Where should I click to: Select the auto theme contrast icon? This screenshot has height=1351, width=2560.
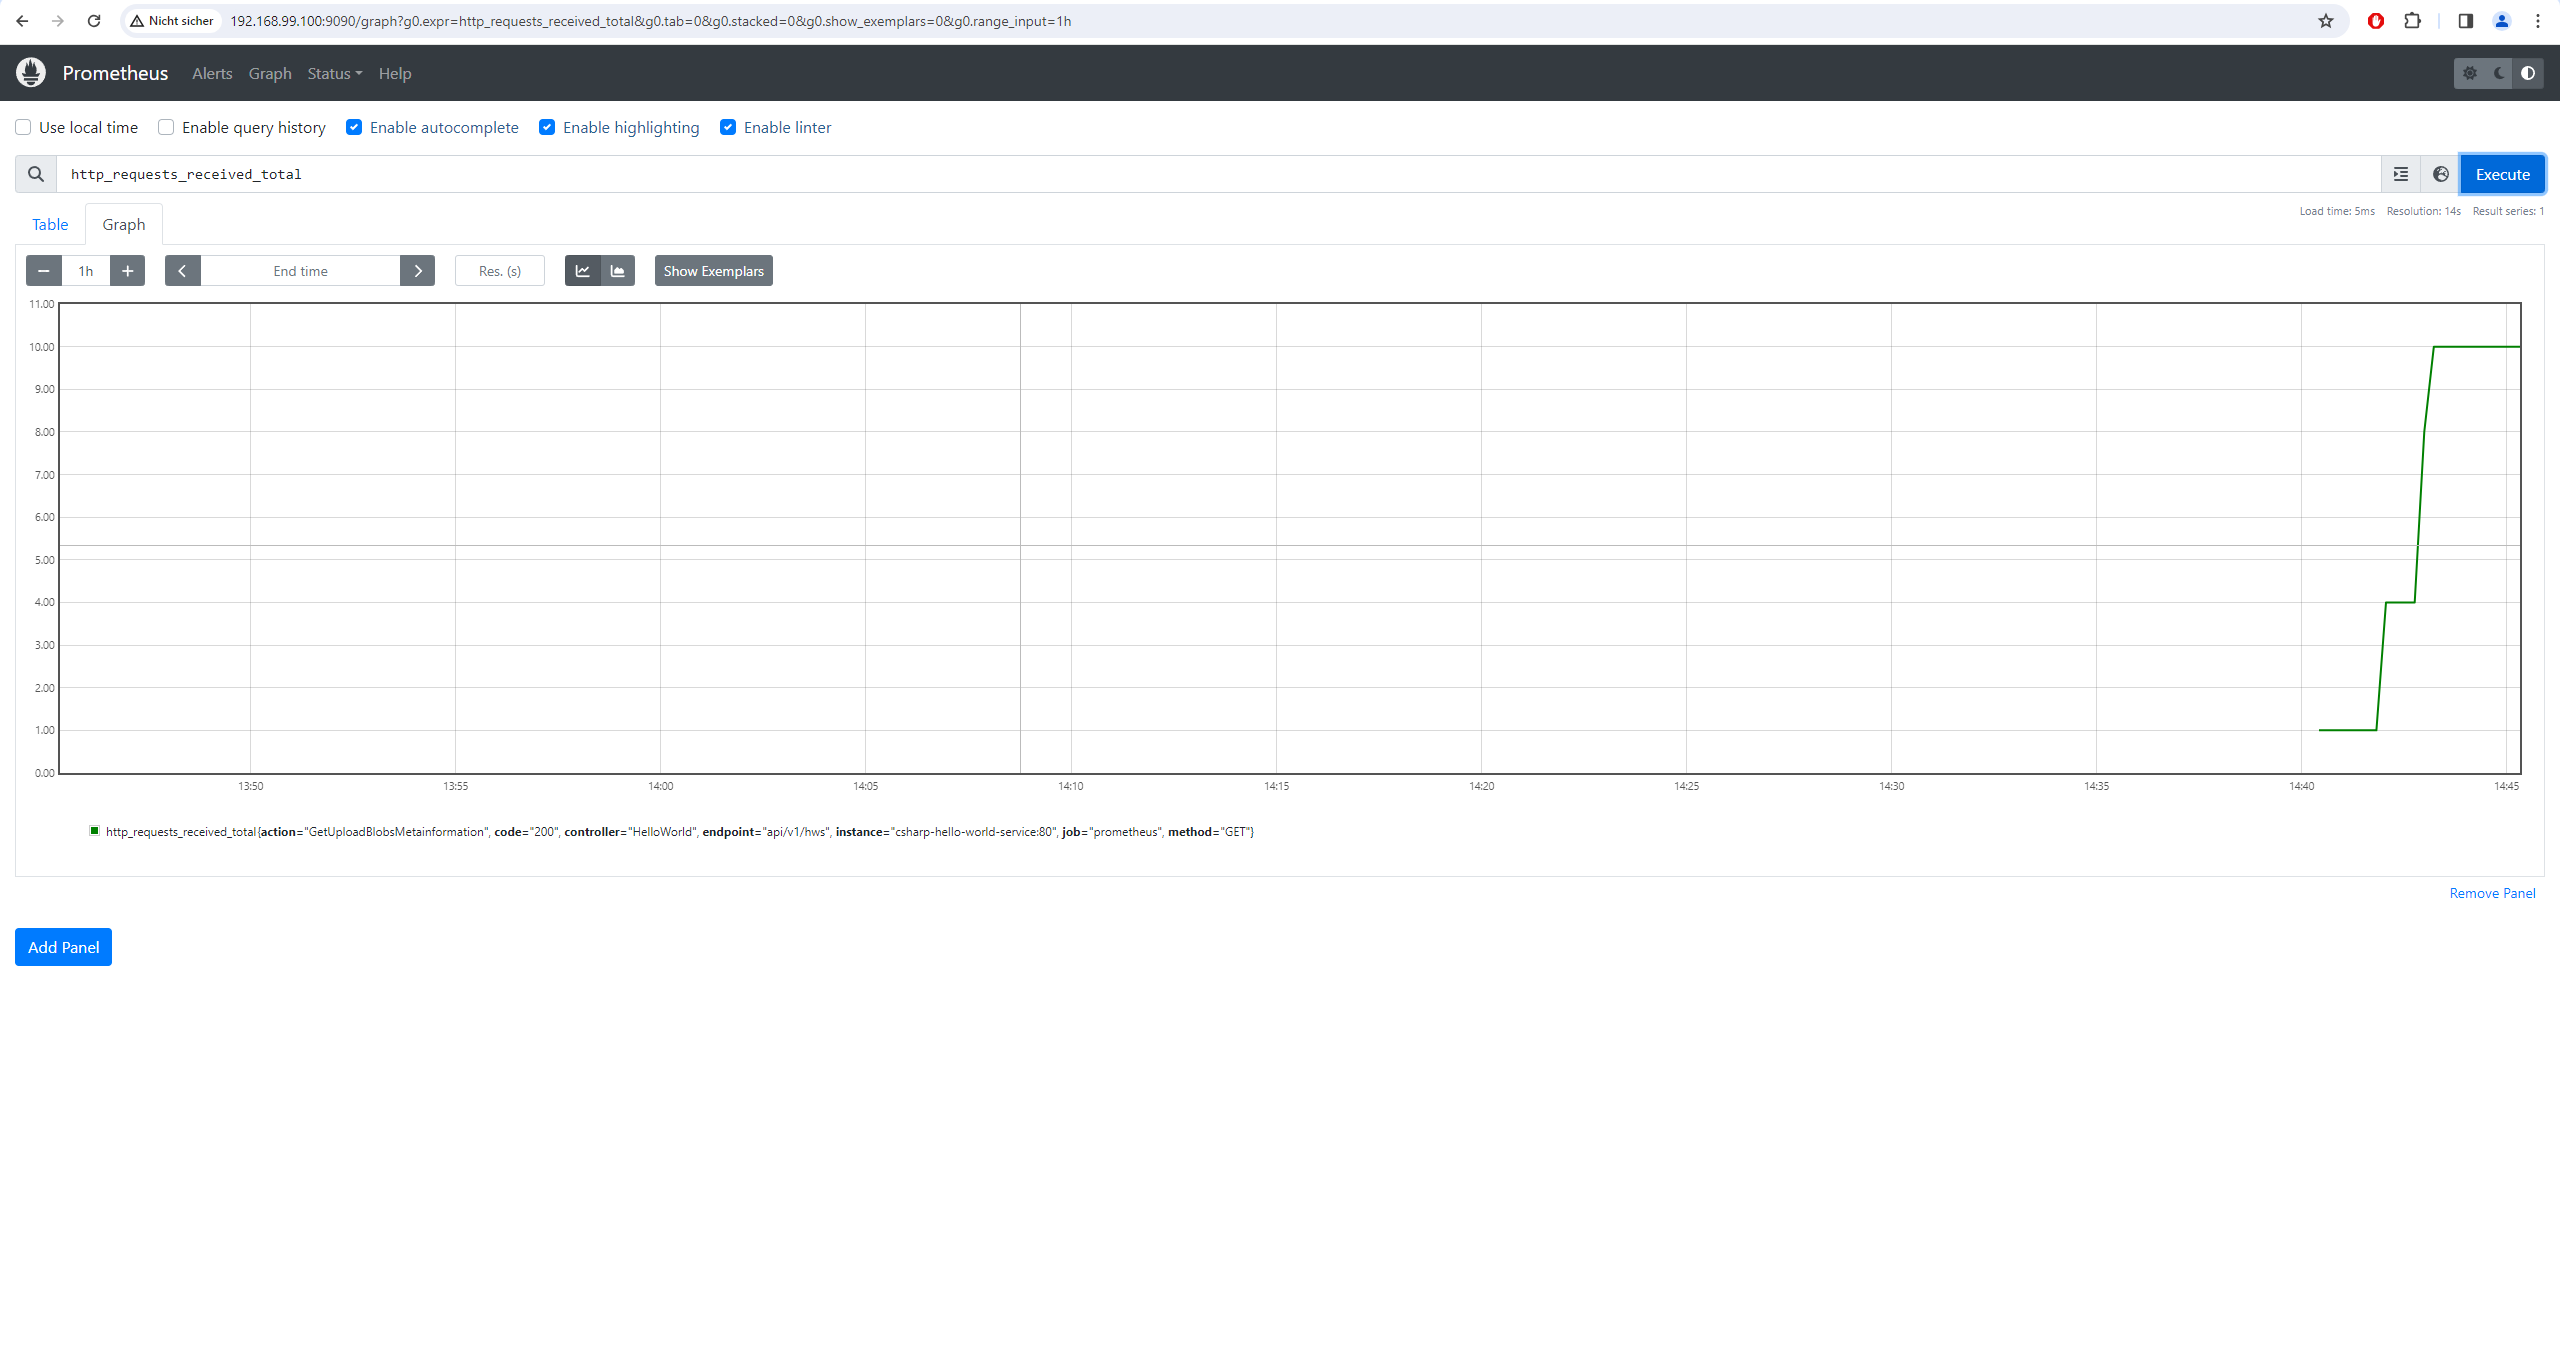click(2528, 73)
